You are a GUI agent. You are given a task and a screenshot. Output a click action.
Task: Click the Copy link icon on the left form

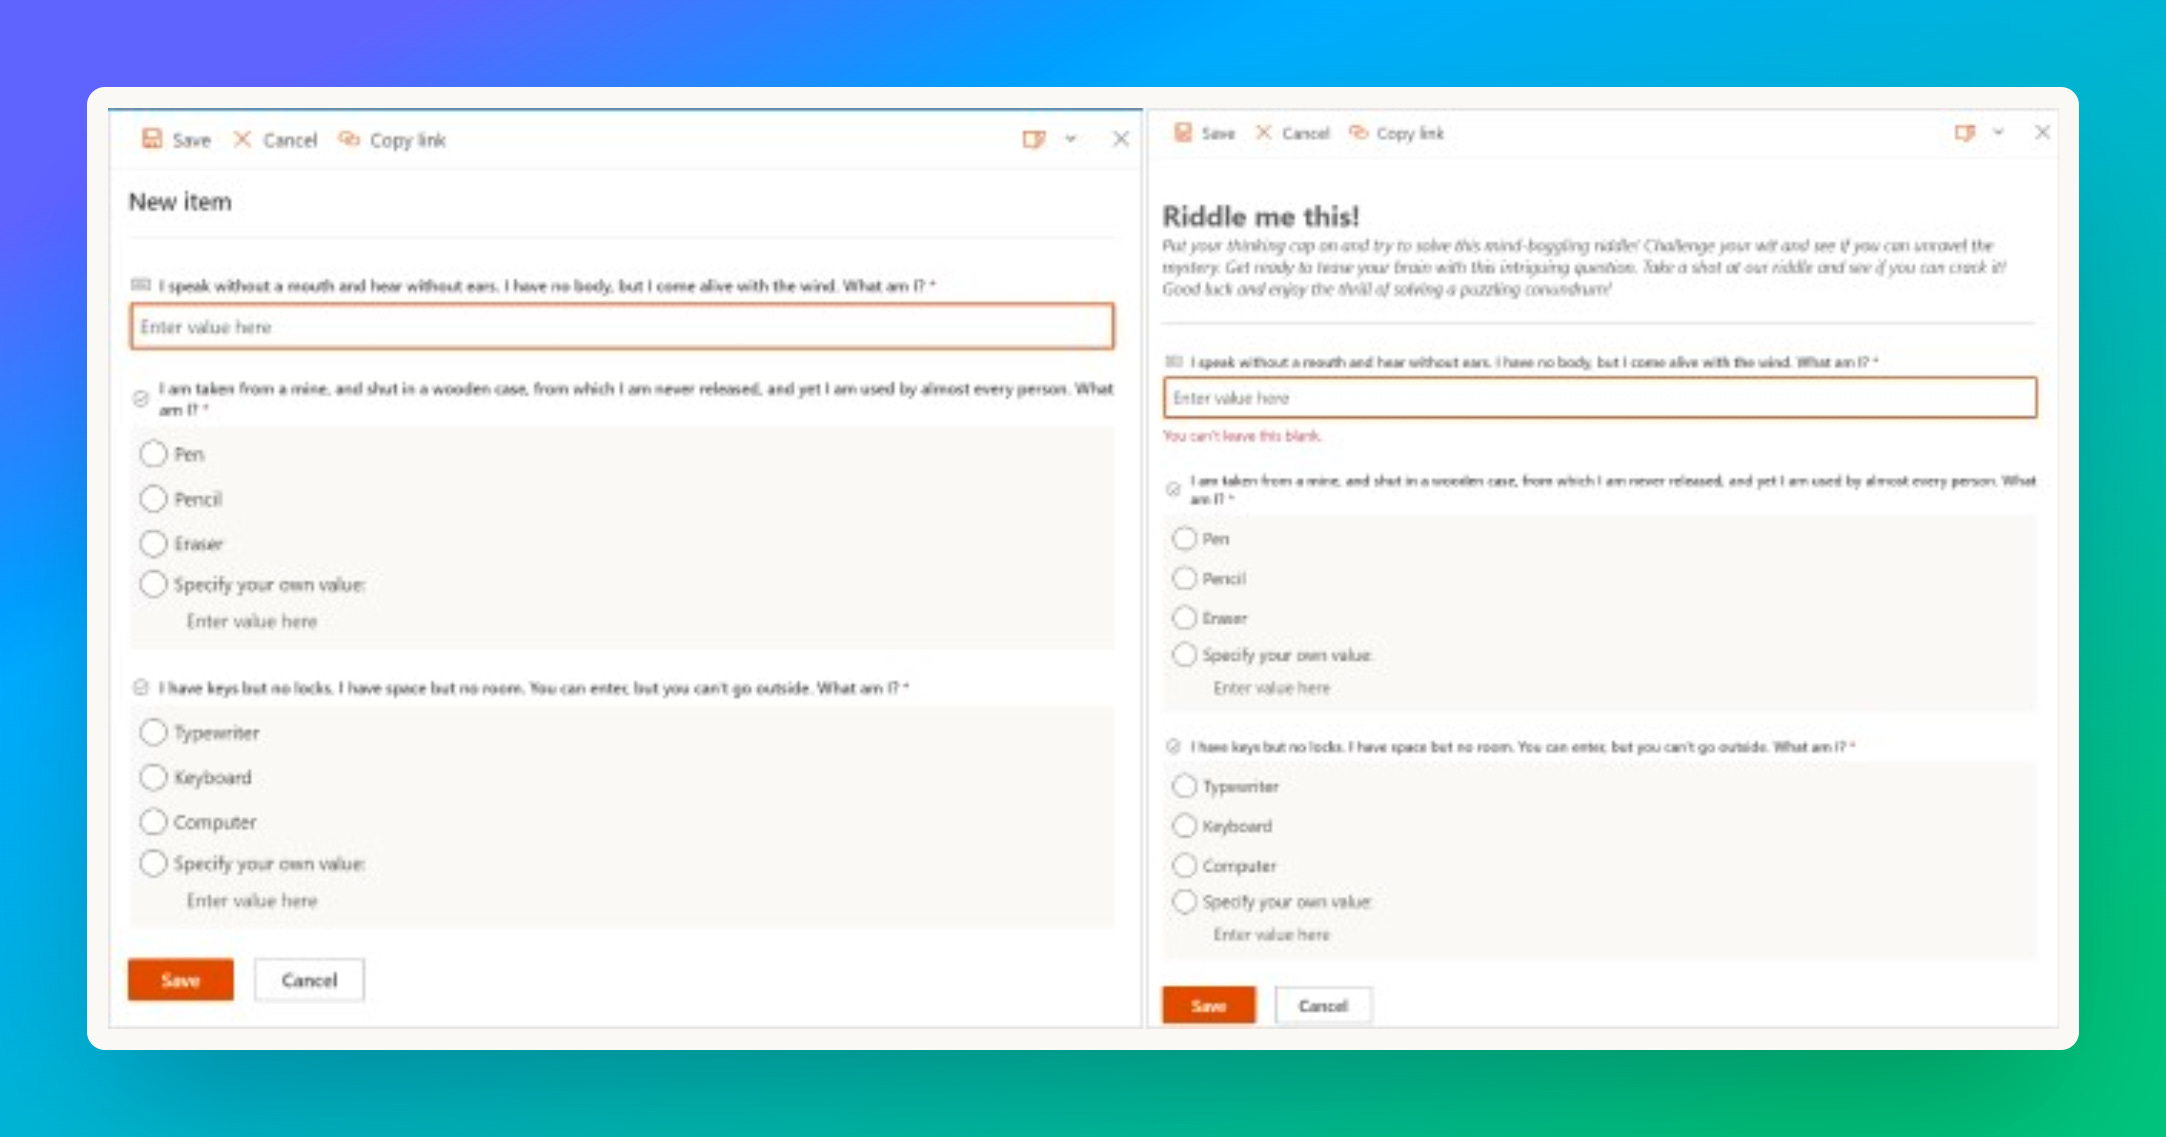tap(350, 140)
